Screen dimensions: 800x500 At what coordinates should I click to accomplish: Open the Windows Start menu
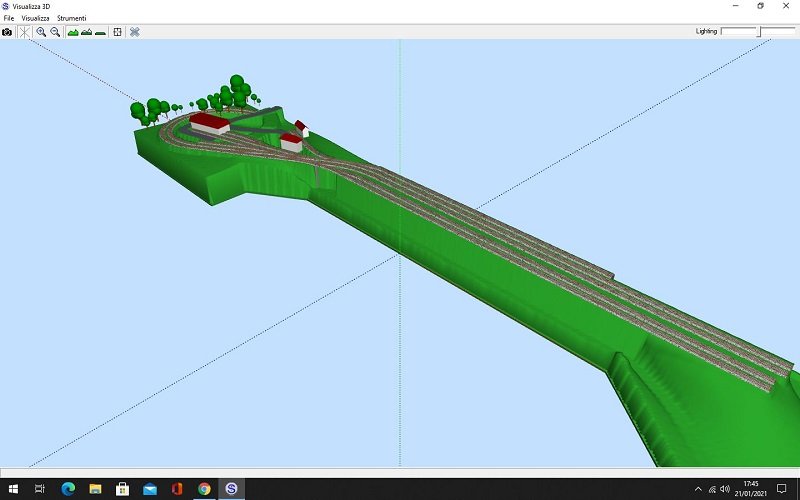13,489
